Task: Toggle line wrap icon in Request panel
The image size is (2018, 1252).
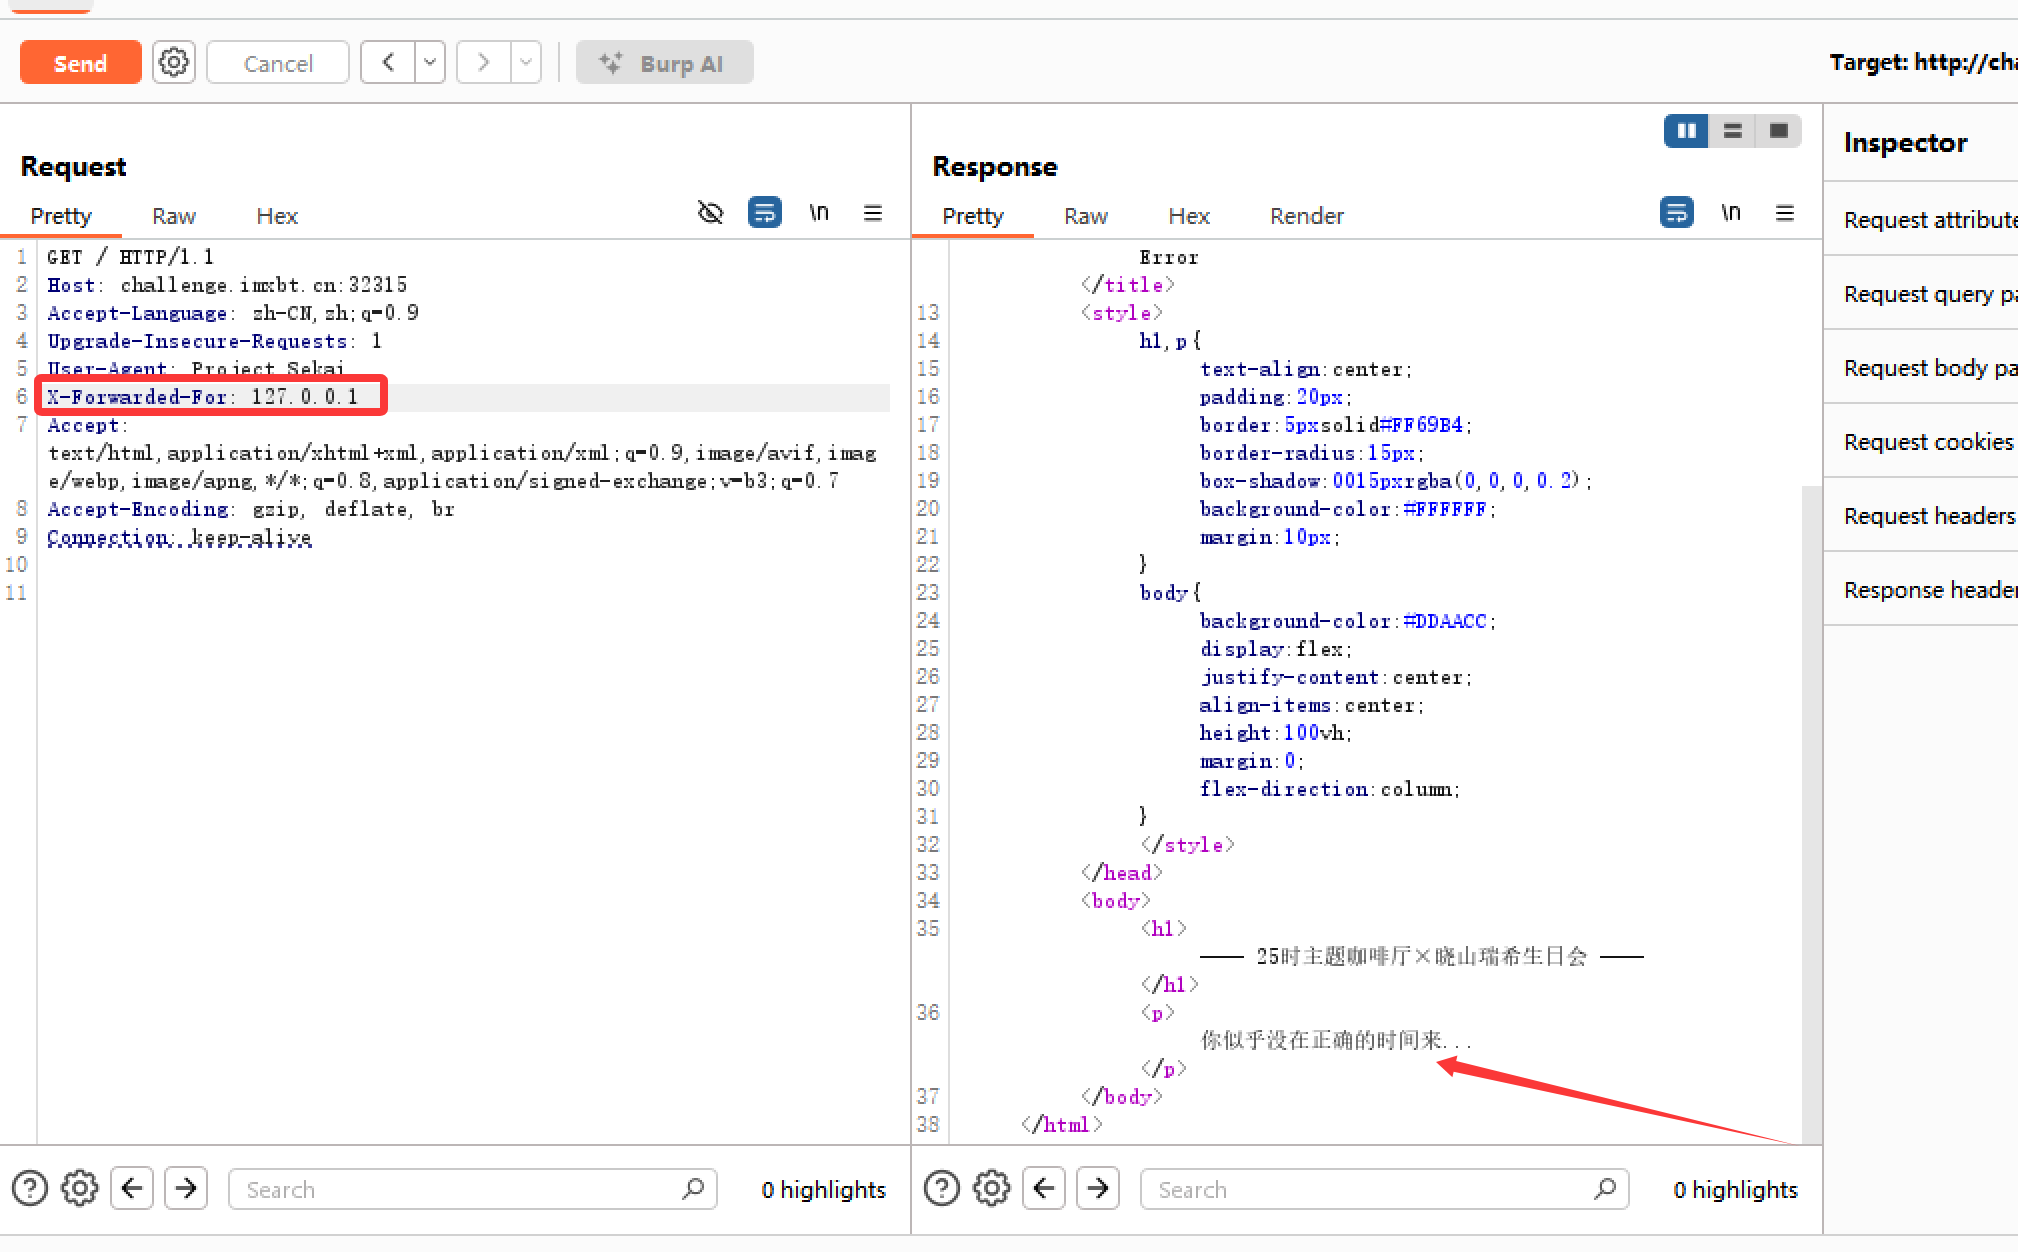Action: 765,213
